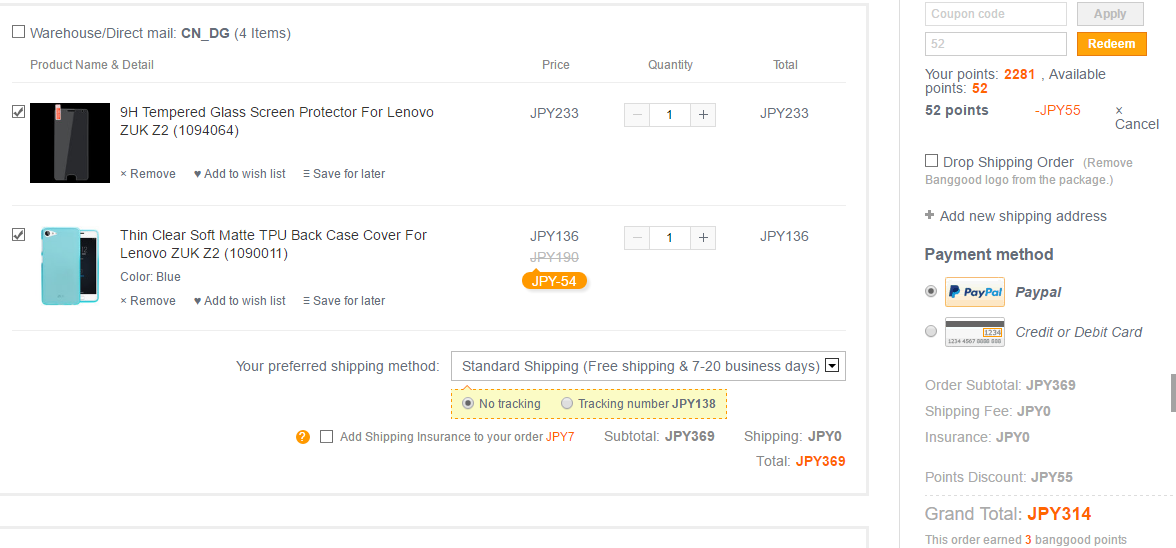Increase quantity of the screen protector
Screen dimensions: 1176x548
(704, 115)
